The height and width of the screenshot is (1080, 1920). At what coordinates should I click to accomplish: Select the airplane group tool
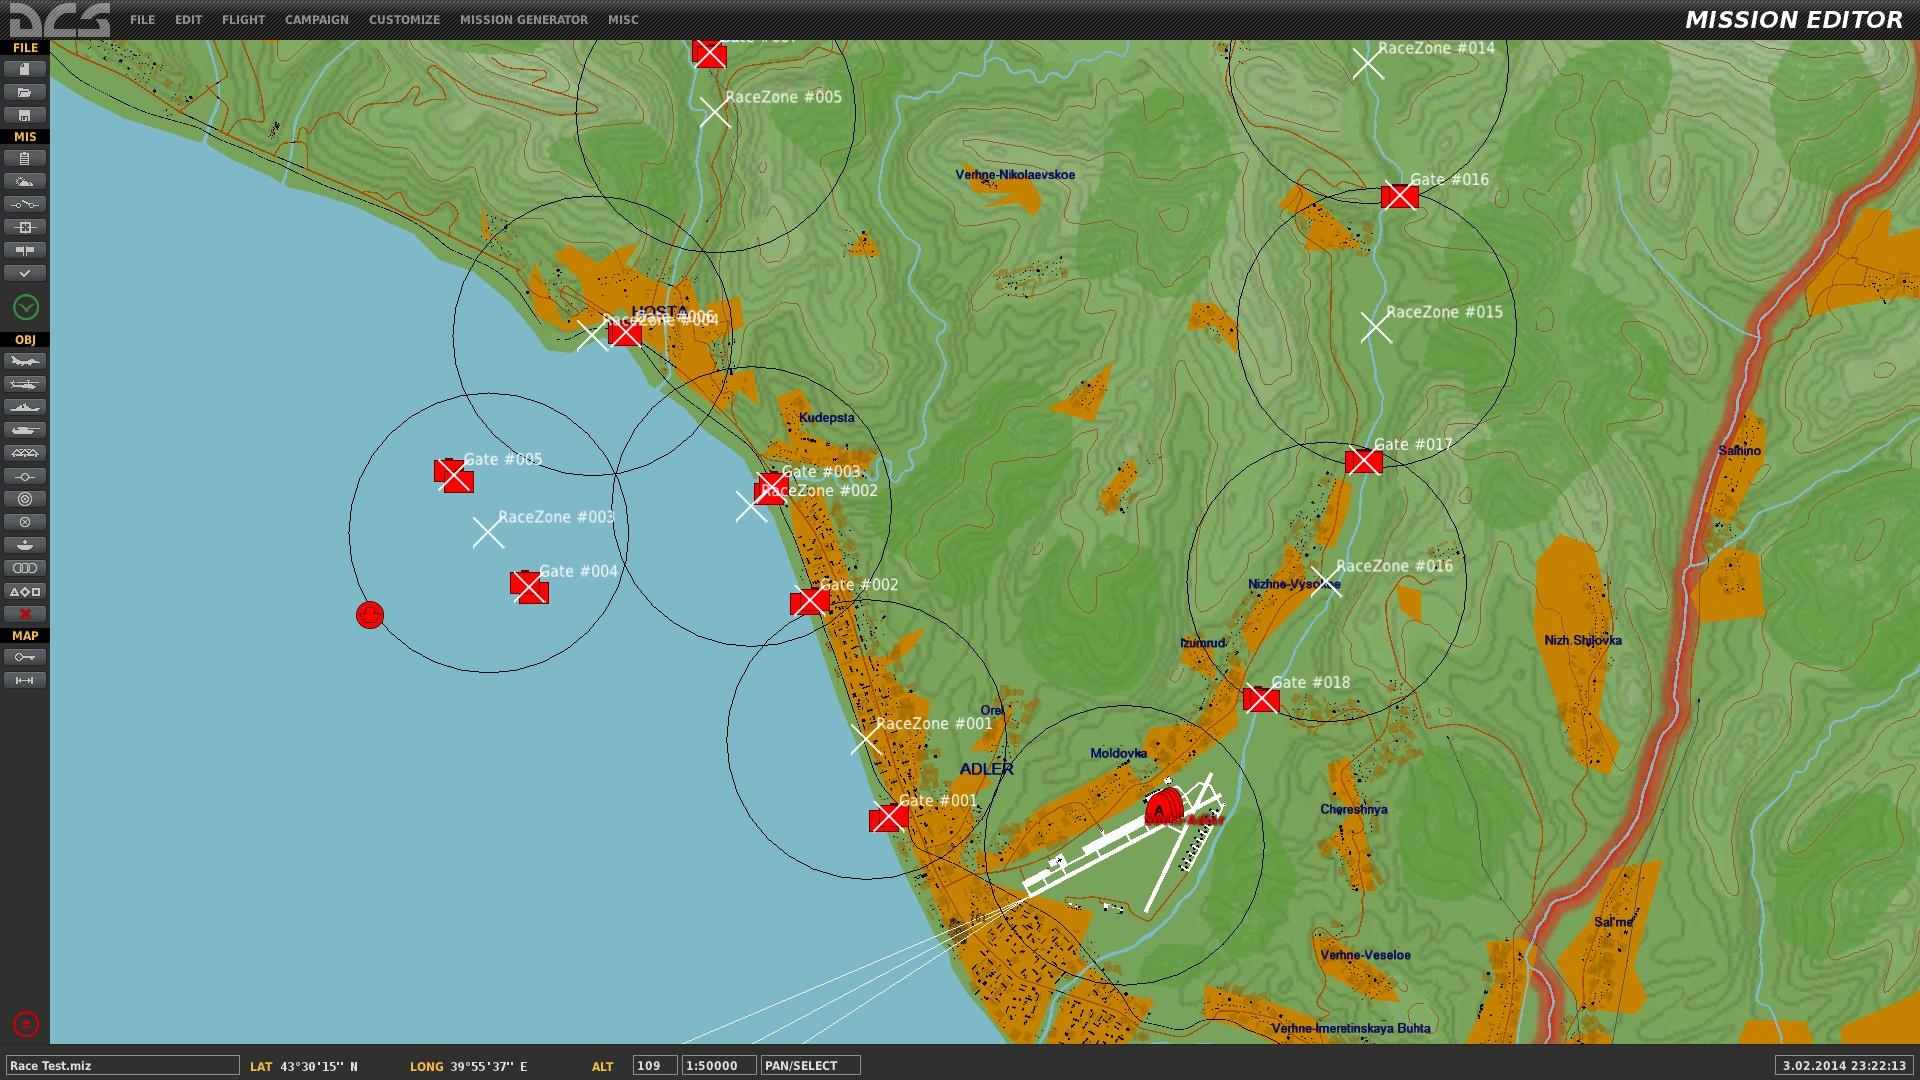tap(25, 361)
